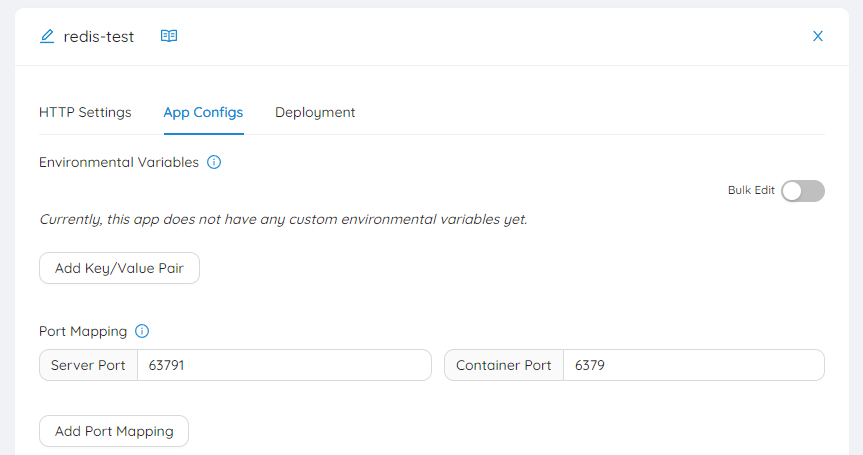
Task: Close the redis-test panel with X
Action: tap(817, 36)
